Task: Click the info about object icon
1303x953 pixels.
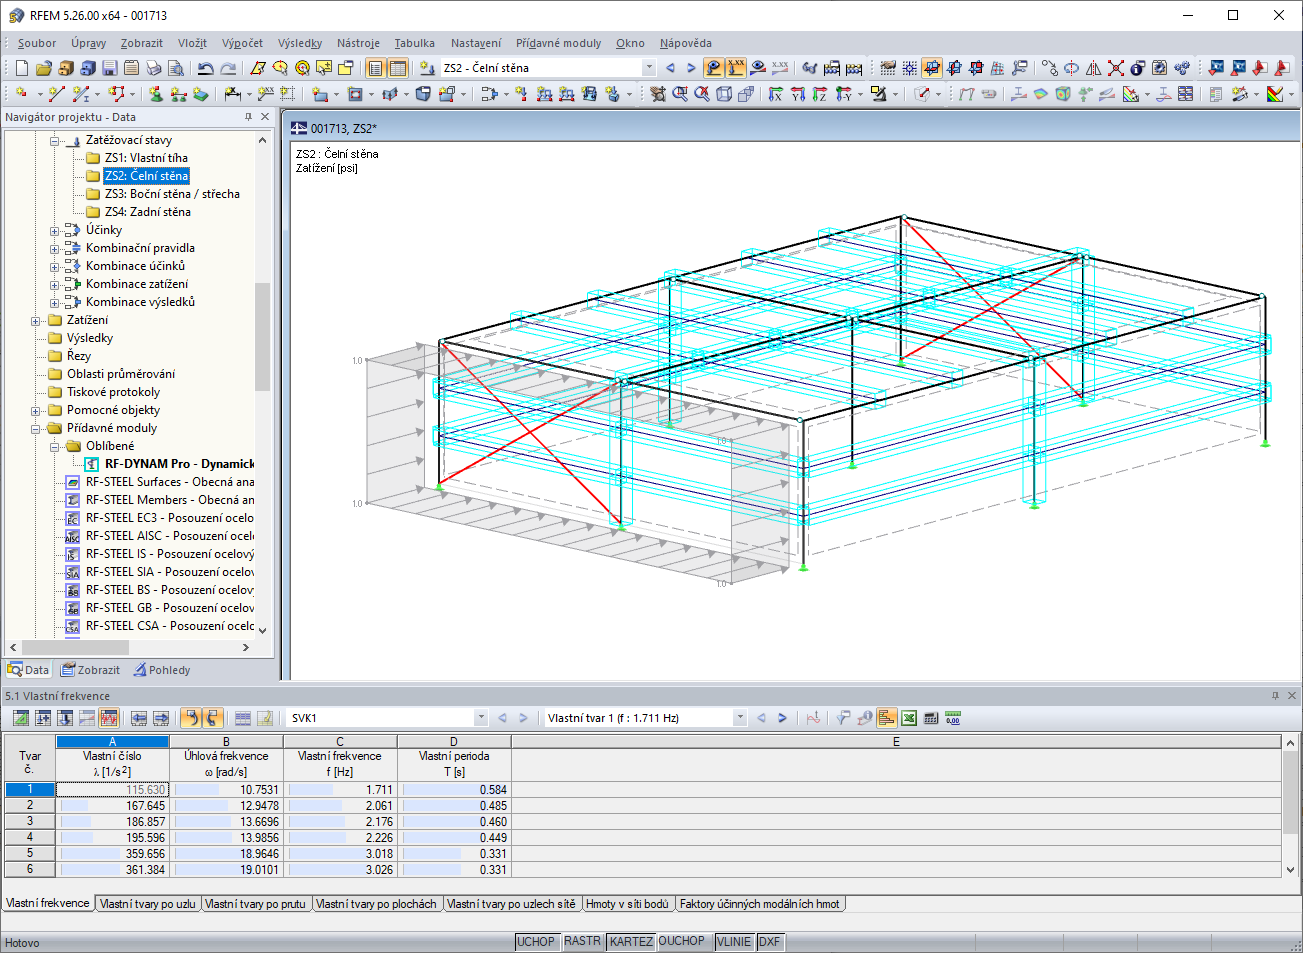Action: pyautogui.click(x=1137, y=68)
